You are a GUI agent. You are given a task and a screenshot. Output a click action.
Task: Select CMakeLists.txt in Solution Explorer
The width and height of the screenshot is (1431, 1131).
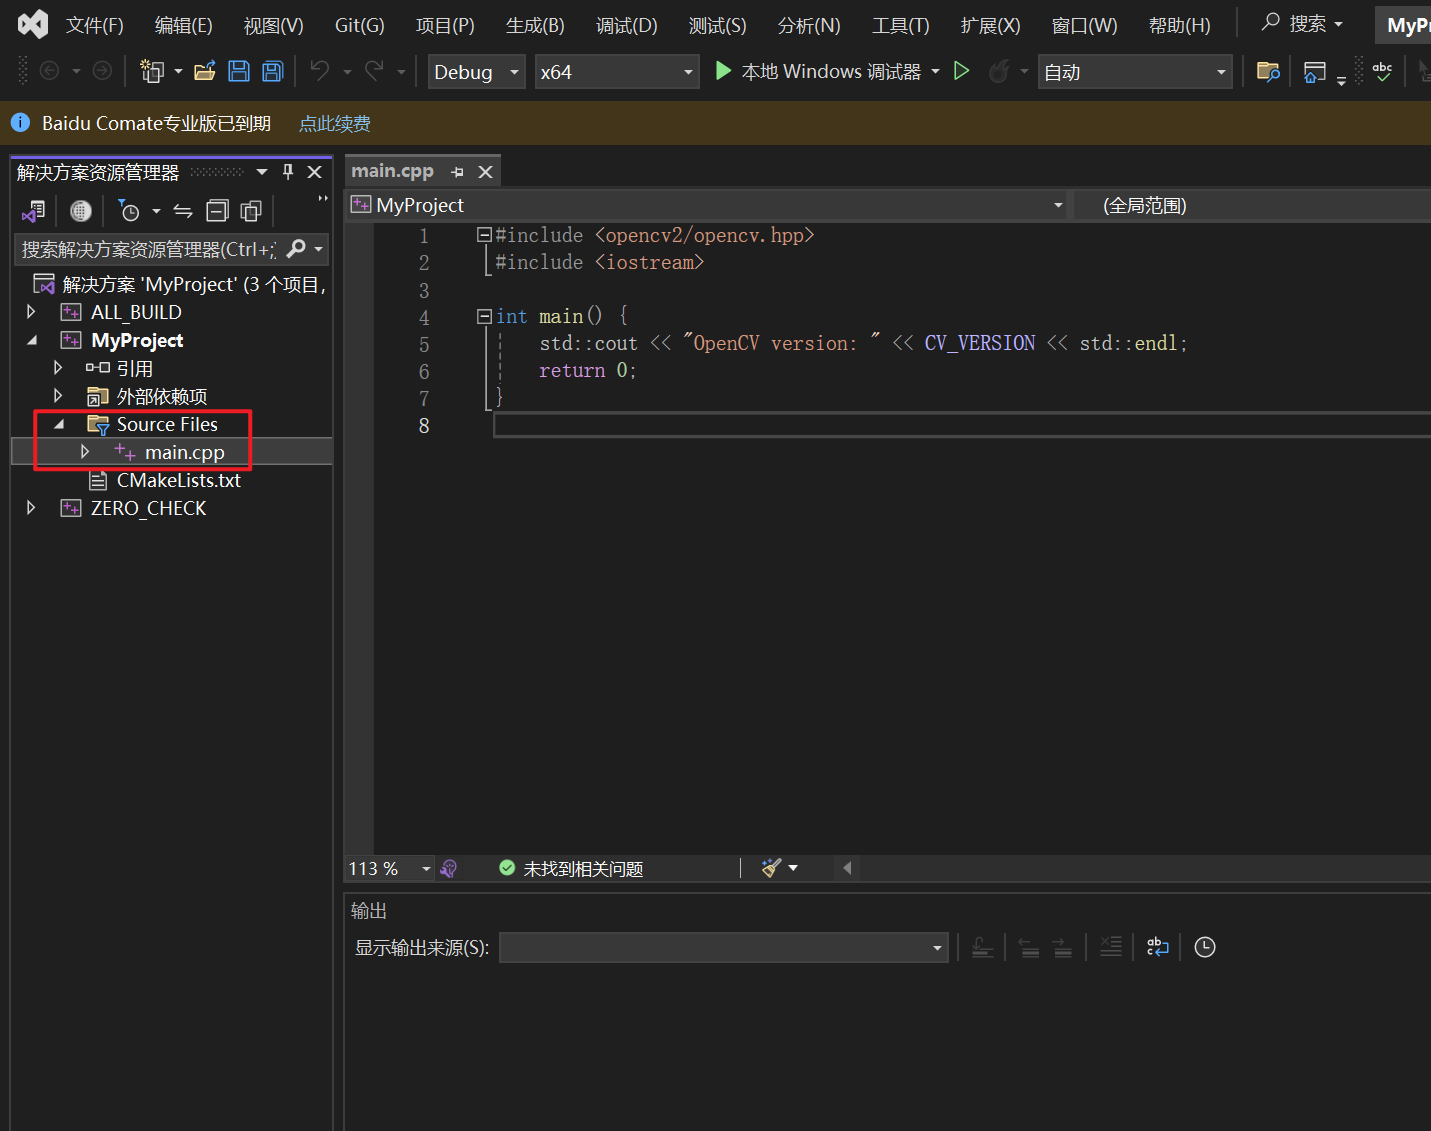point(178,480)
